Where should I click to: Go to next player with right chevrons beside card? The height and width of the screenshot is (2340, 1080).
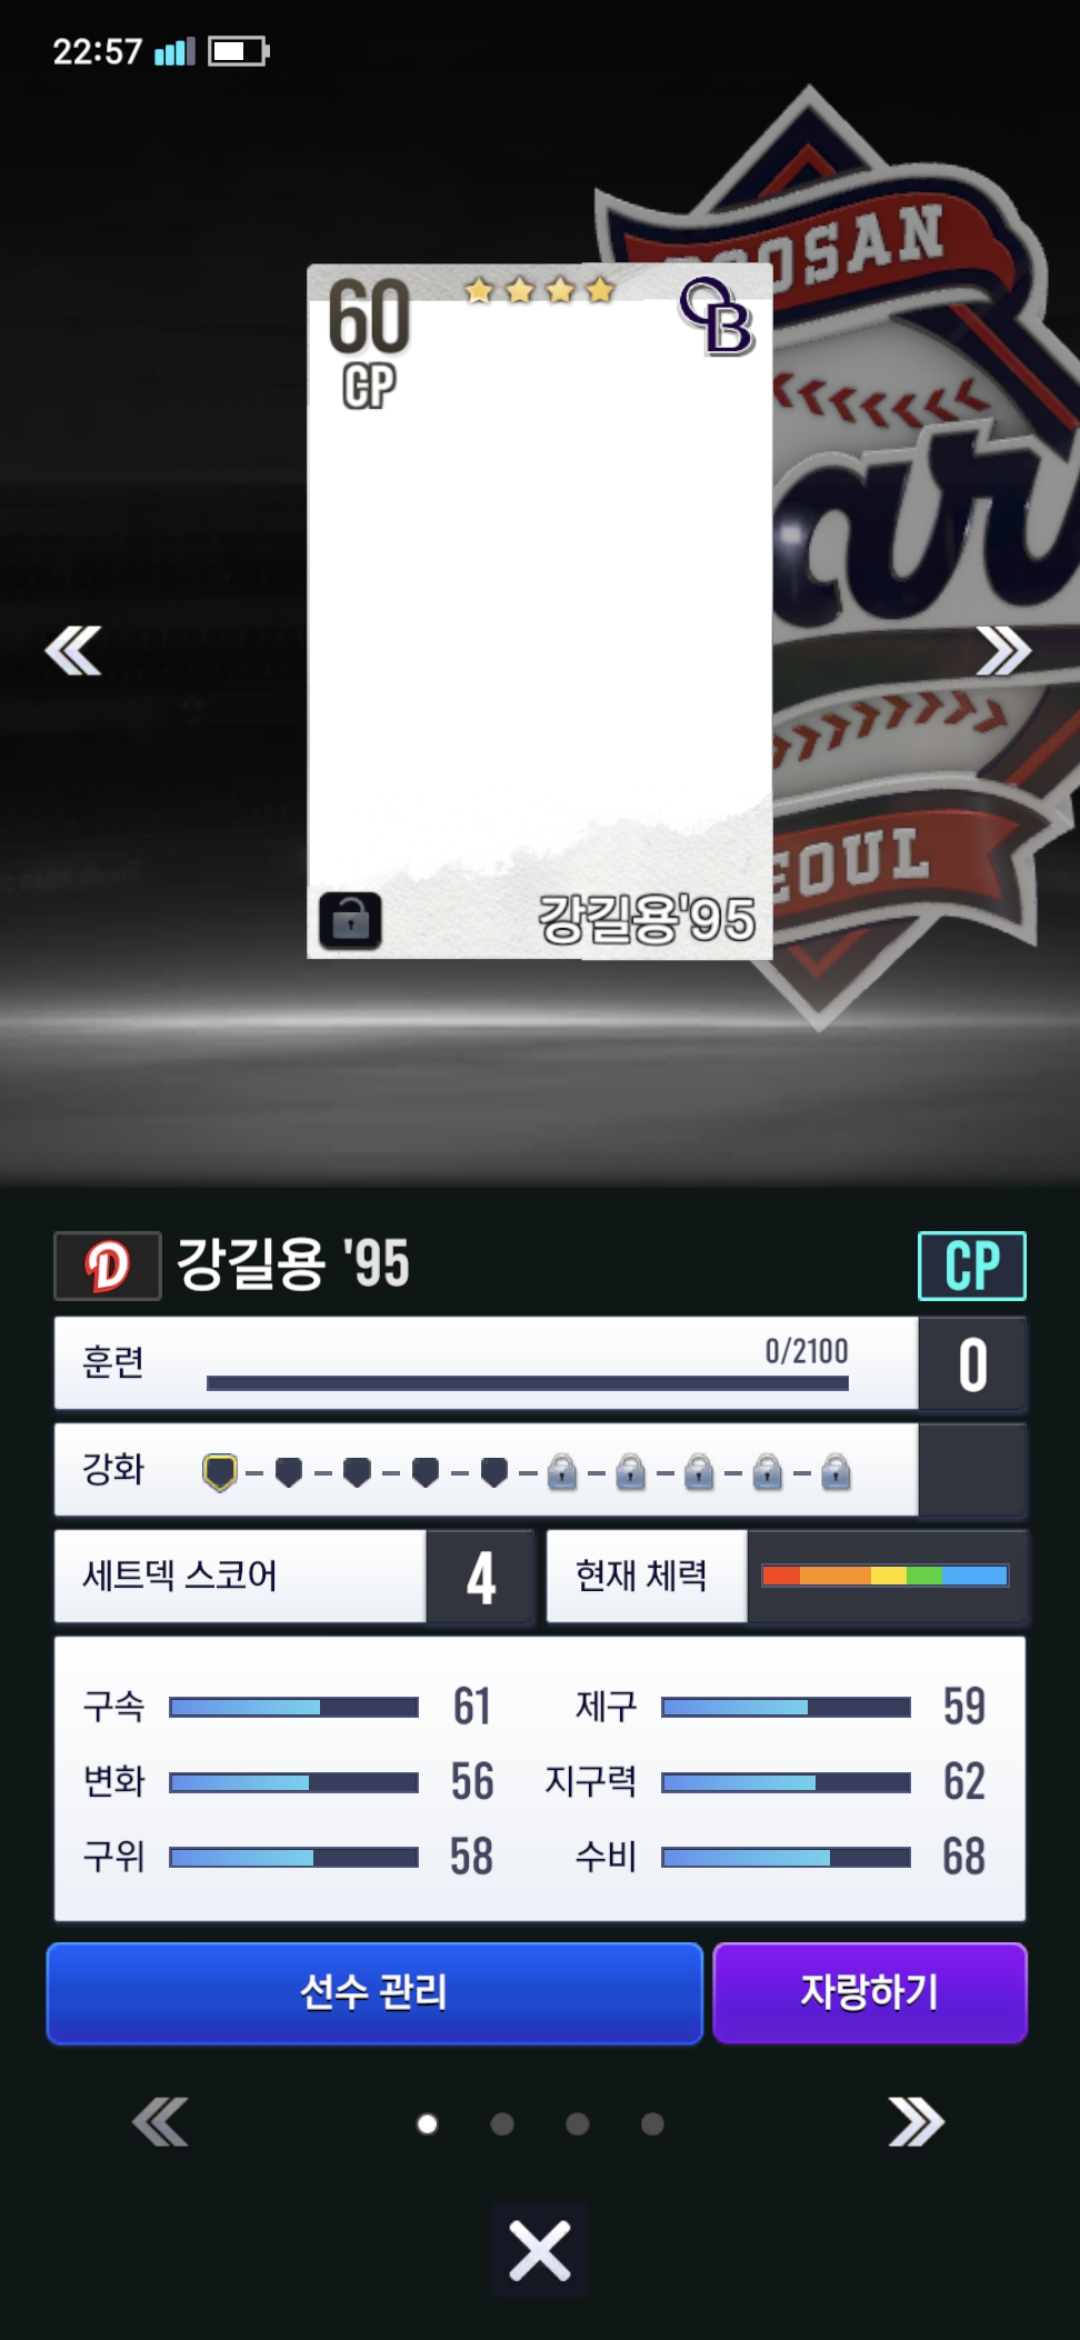coord(1003,651)
